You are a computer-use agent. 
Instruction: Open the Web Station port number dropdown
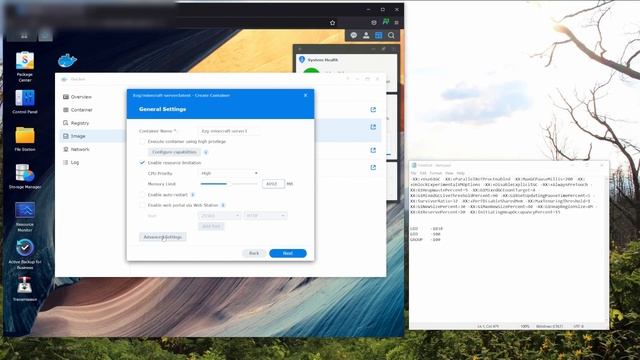tap(219, 216)
